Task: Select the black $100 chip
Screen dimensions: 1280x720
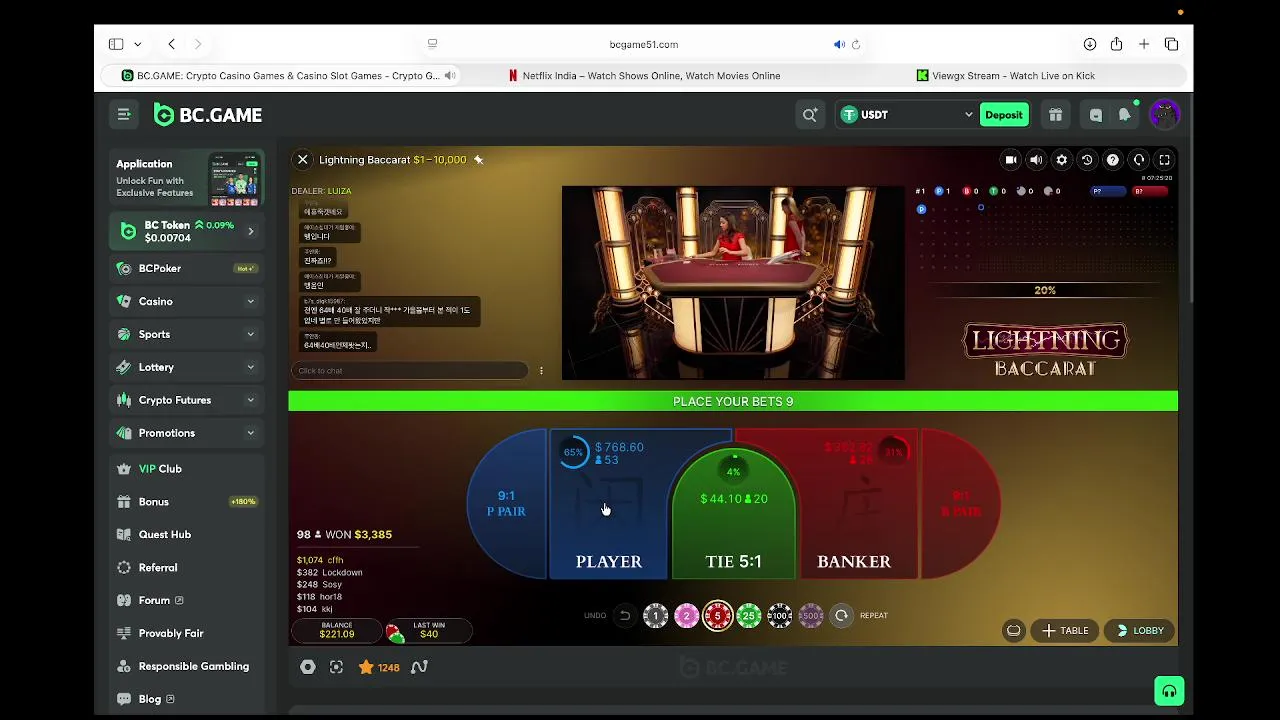Action: (779, 616)
